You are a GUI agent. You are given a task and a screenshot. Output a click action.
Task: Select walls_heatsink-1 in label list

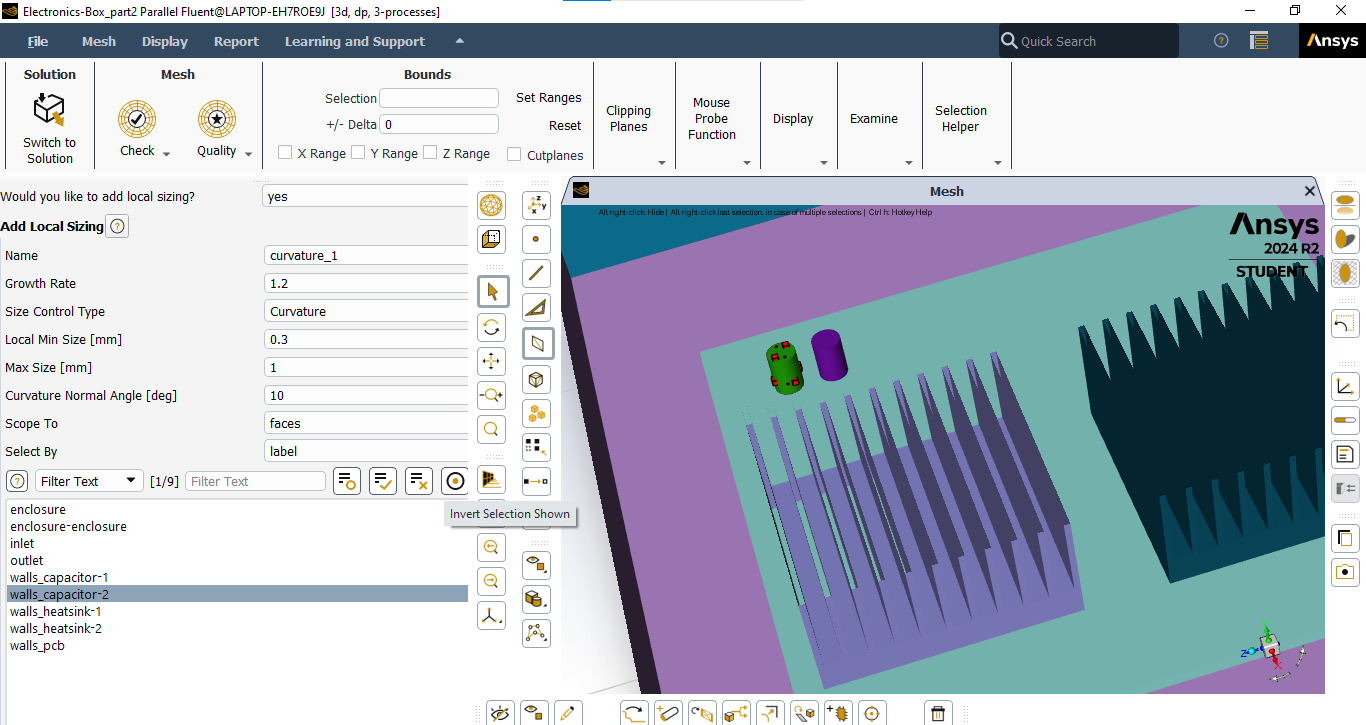237,611
